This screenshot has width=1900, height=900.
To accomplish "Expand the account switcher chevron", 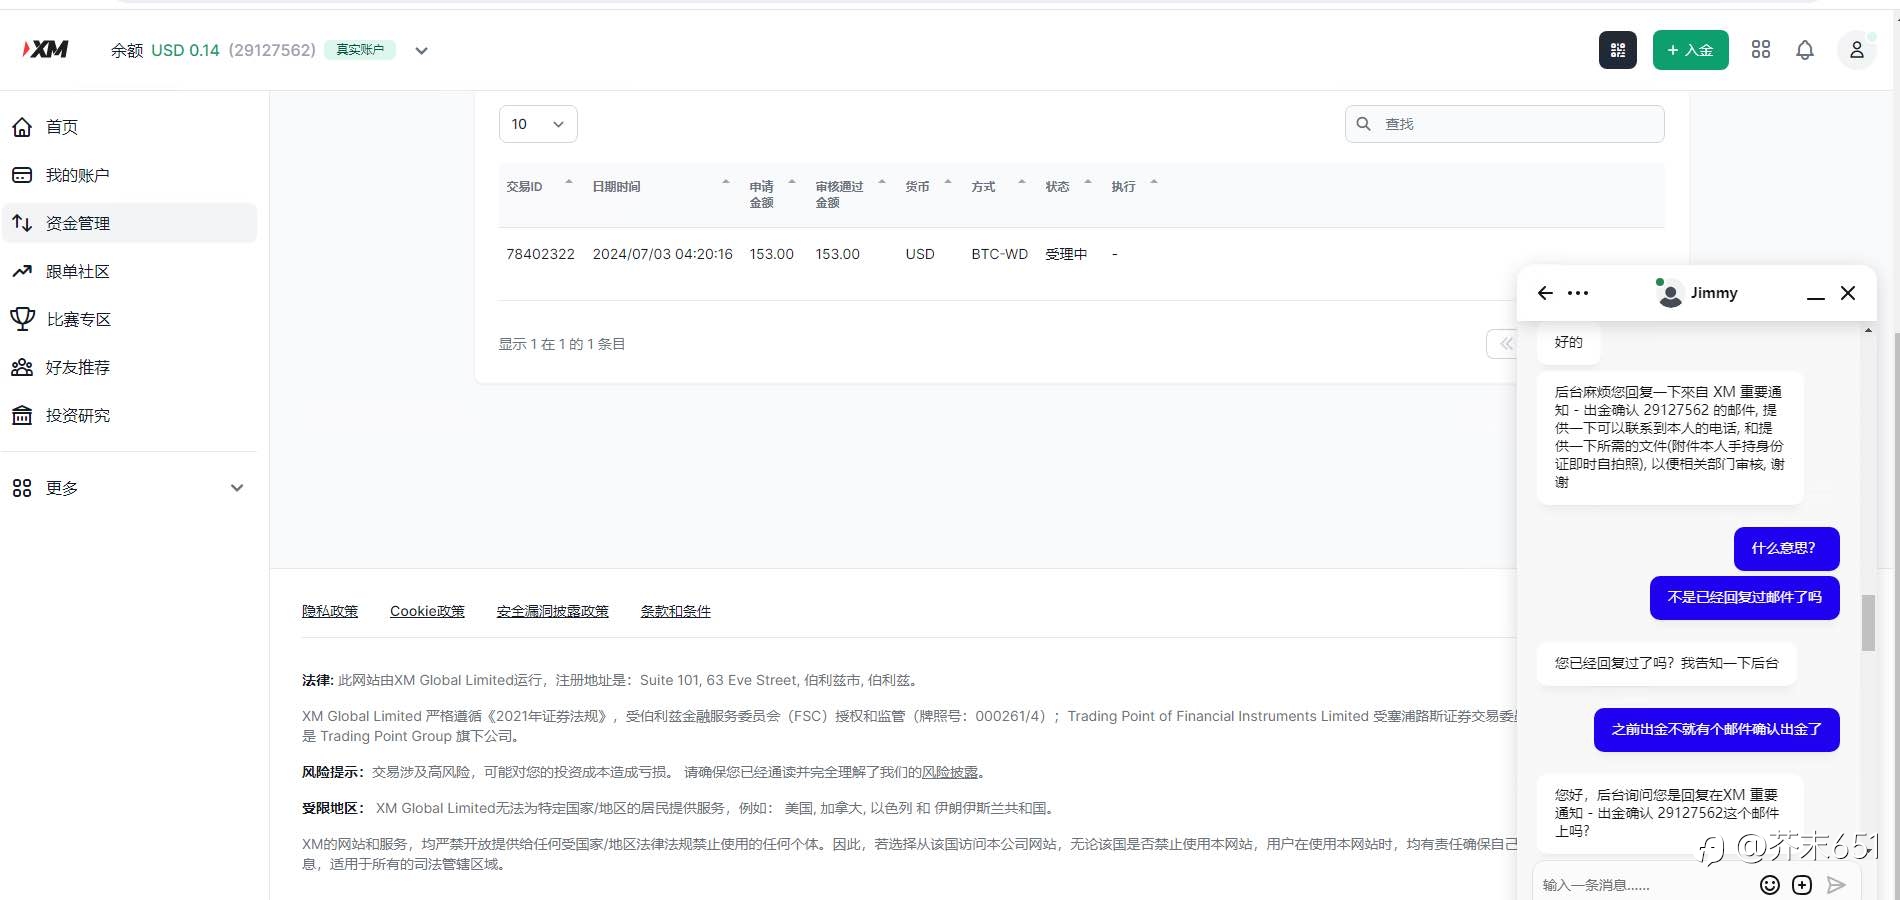I will [422, 51].
